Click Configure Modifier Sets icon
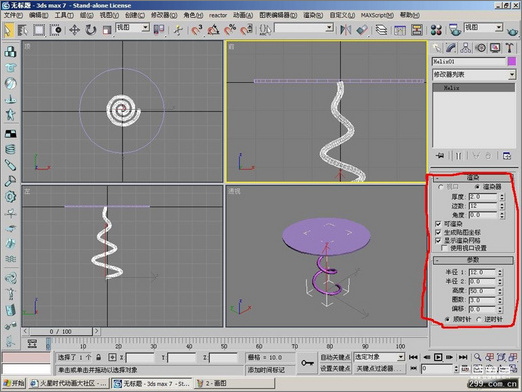Screen dimensions: 522x392 [x=507, y=156]
